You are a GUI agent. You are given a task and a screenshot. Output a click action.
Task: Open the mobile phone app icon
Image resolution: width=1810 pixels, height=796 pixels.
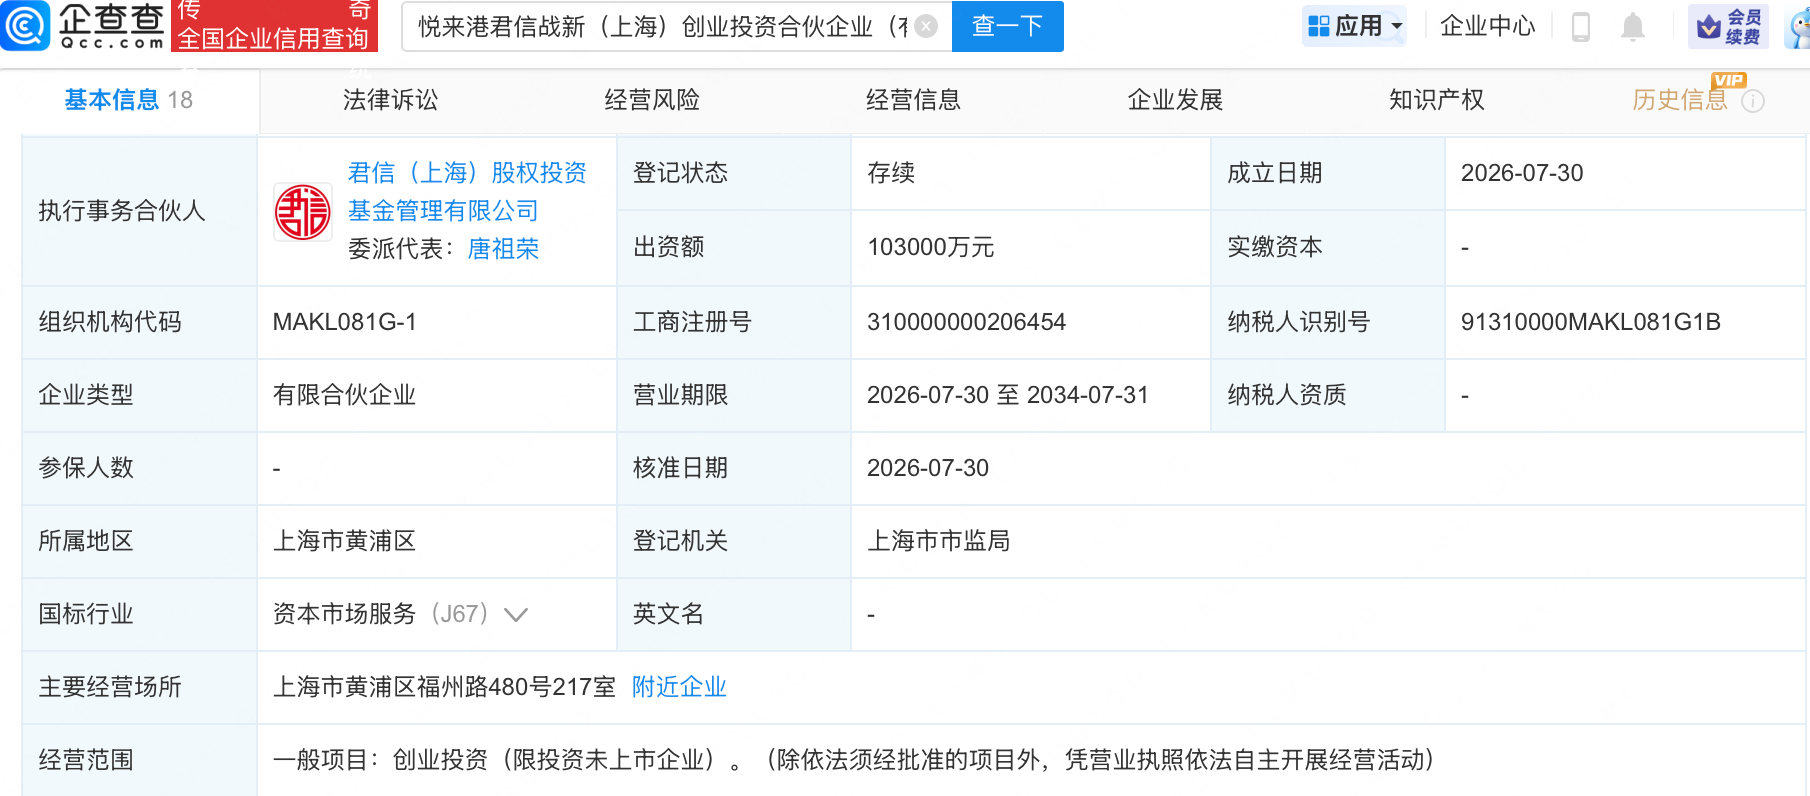pyautogui.click(x=1581, y=26)
